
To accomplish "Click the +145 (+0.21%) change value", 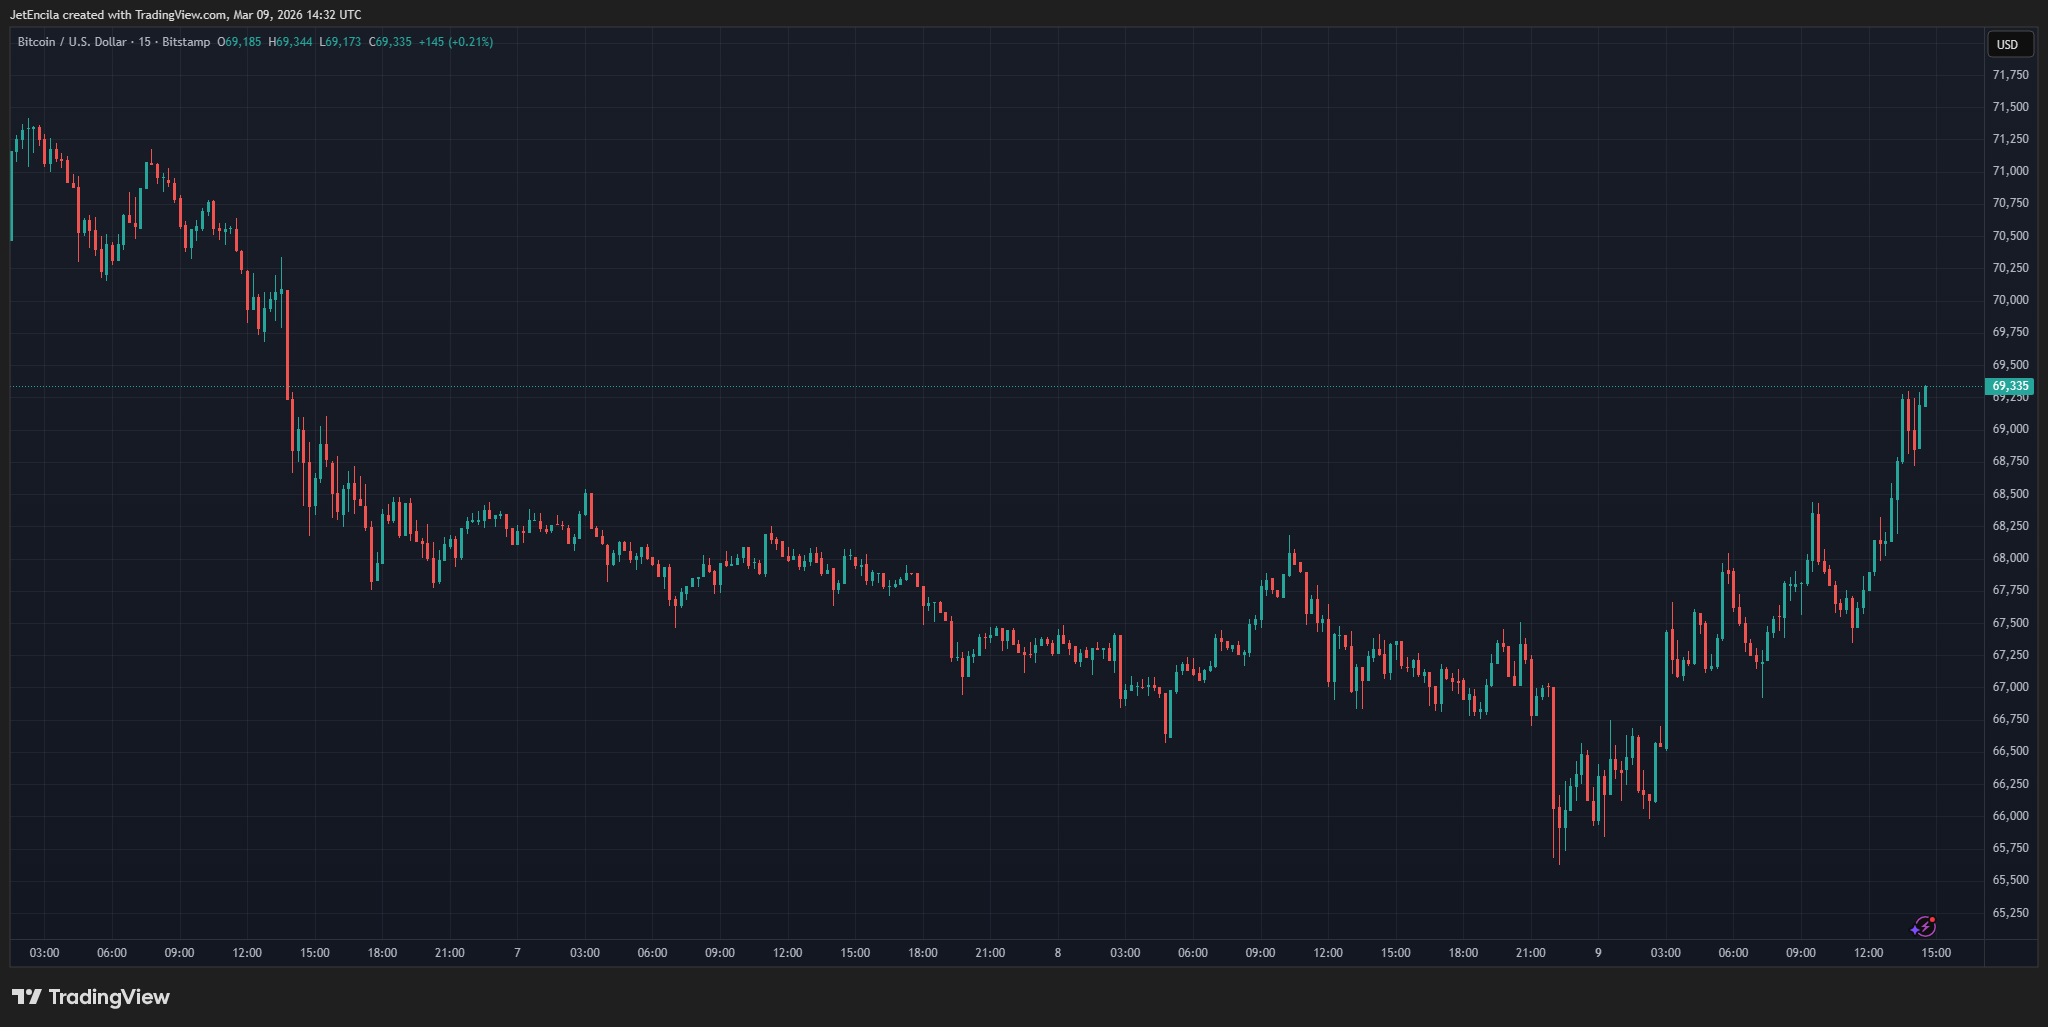I will pyautogui.click(x=456, y=42).
